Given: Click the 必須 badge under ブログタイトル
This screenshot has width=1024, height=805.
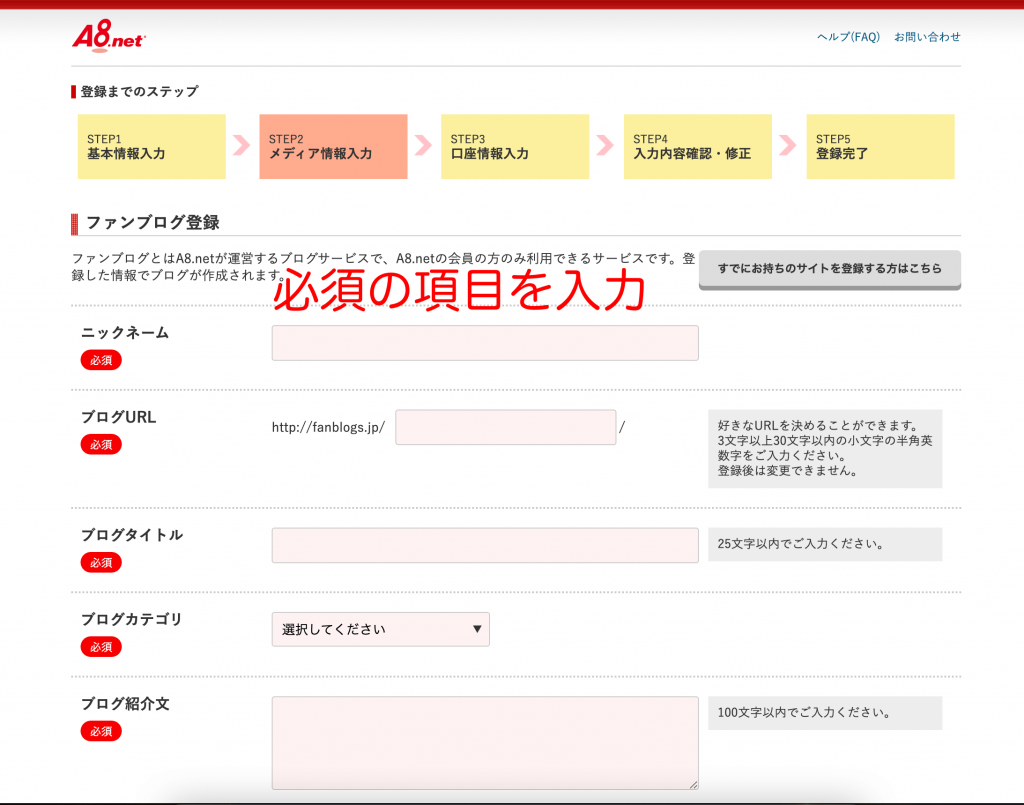Looking at the screenshot, I should (101, 563).
